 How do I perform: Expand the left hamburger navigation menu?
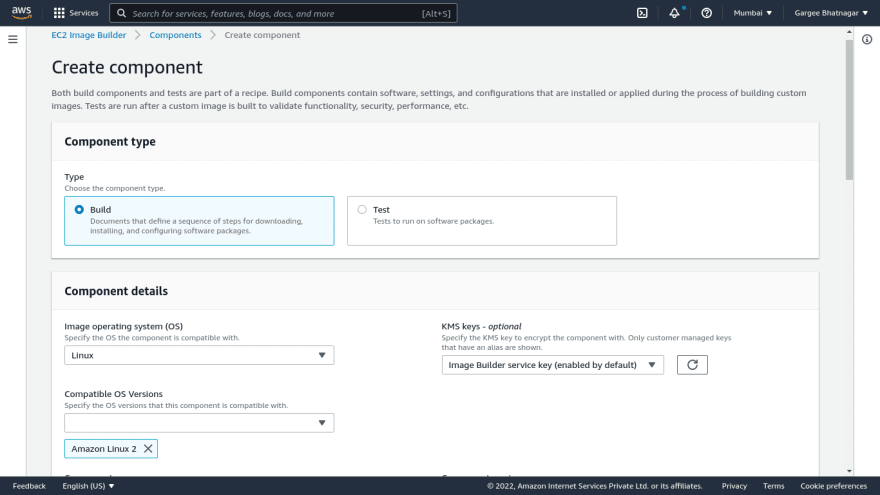click(12, 39)
